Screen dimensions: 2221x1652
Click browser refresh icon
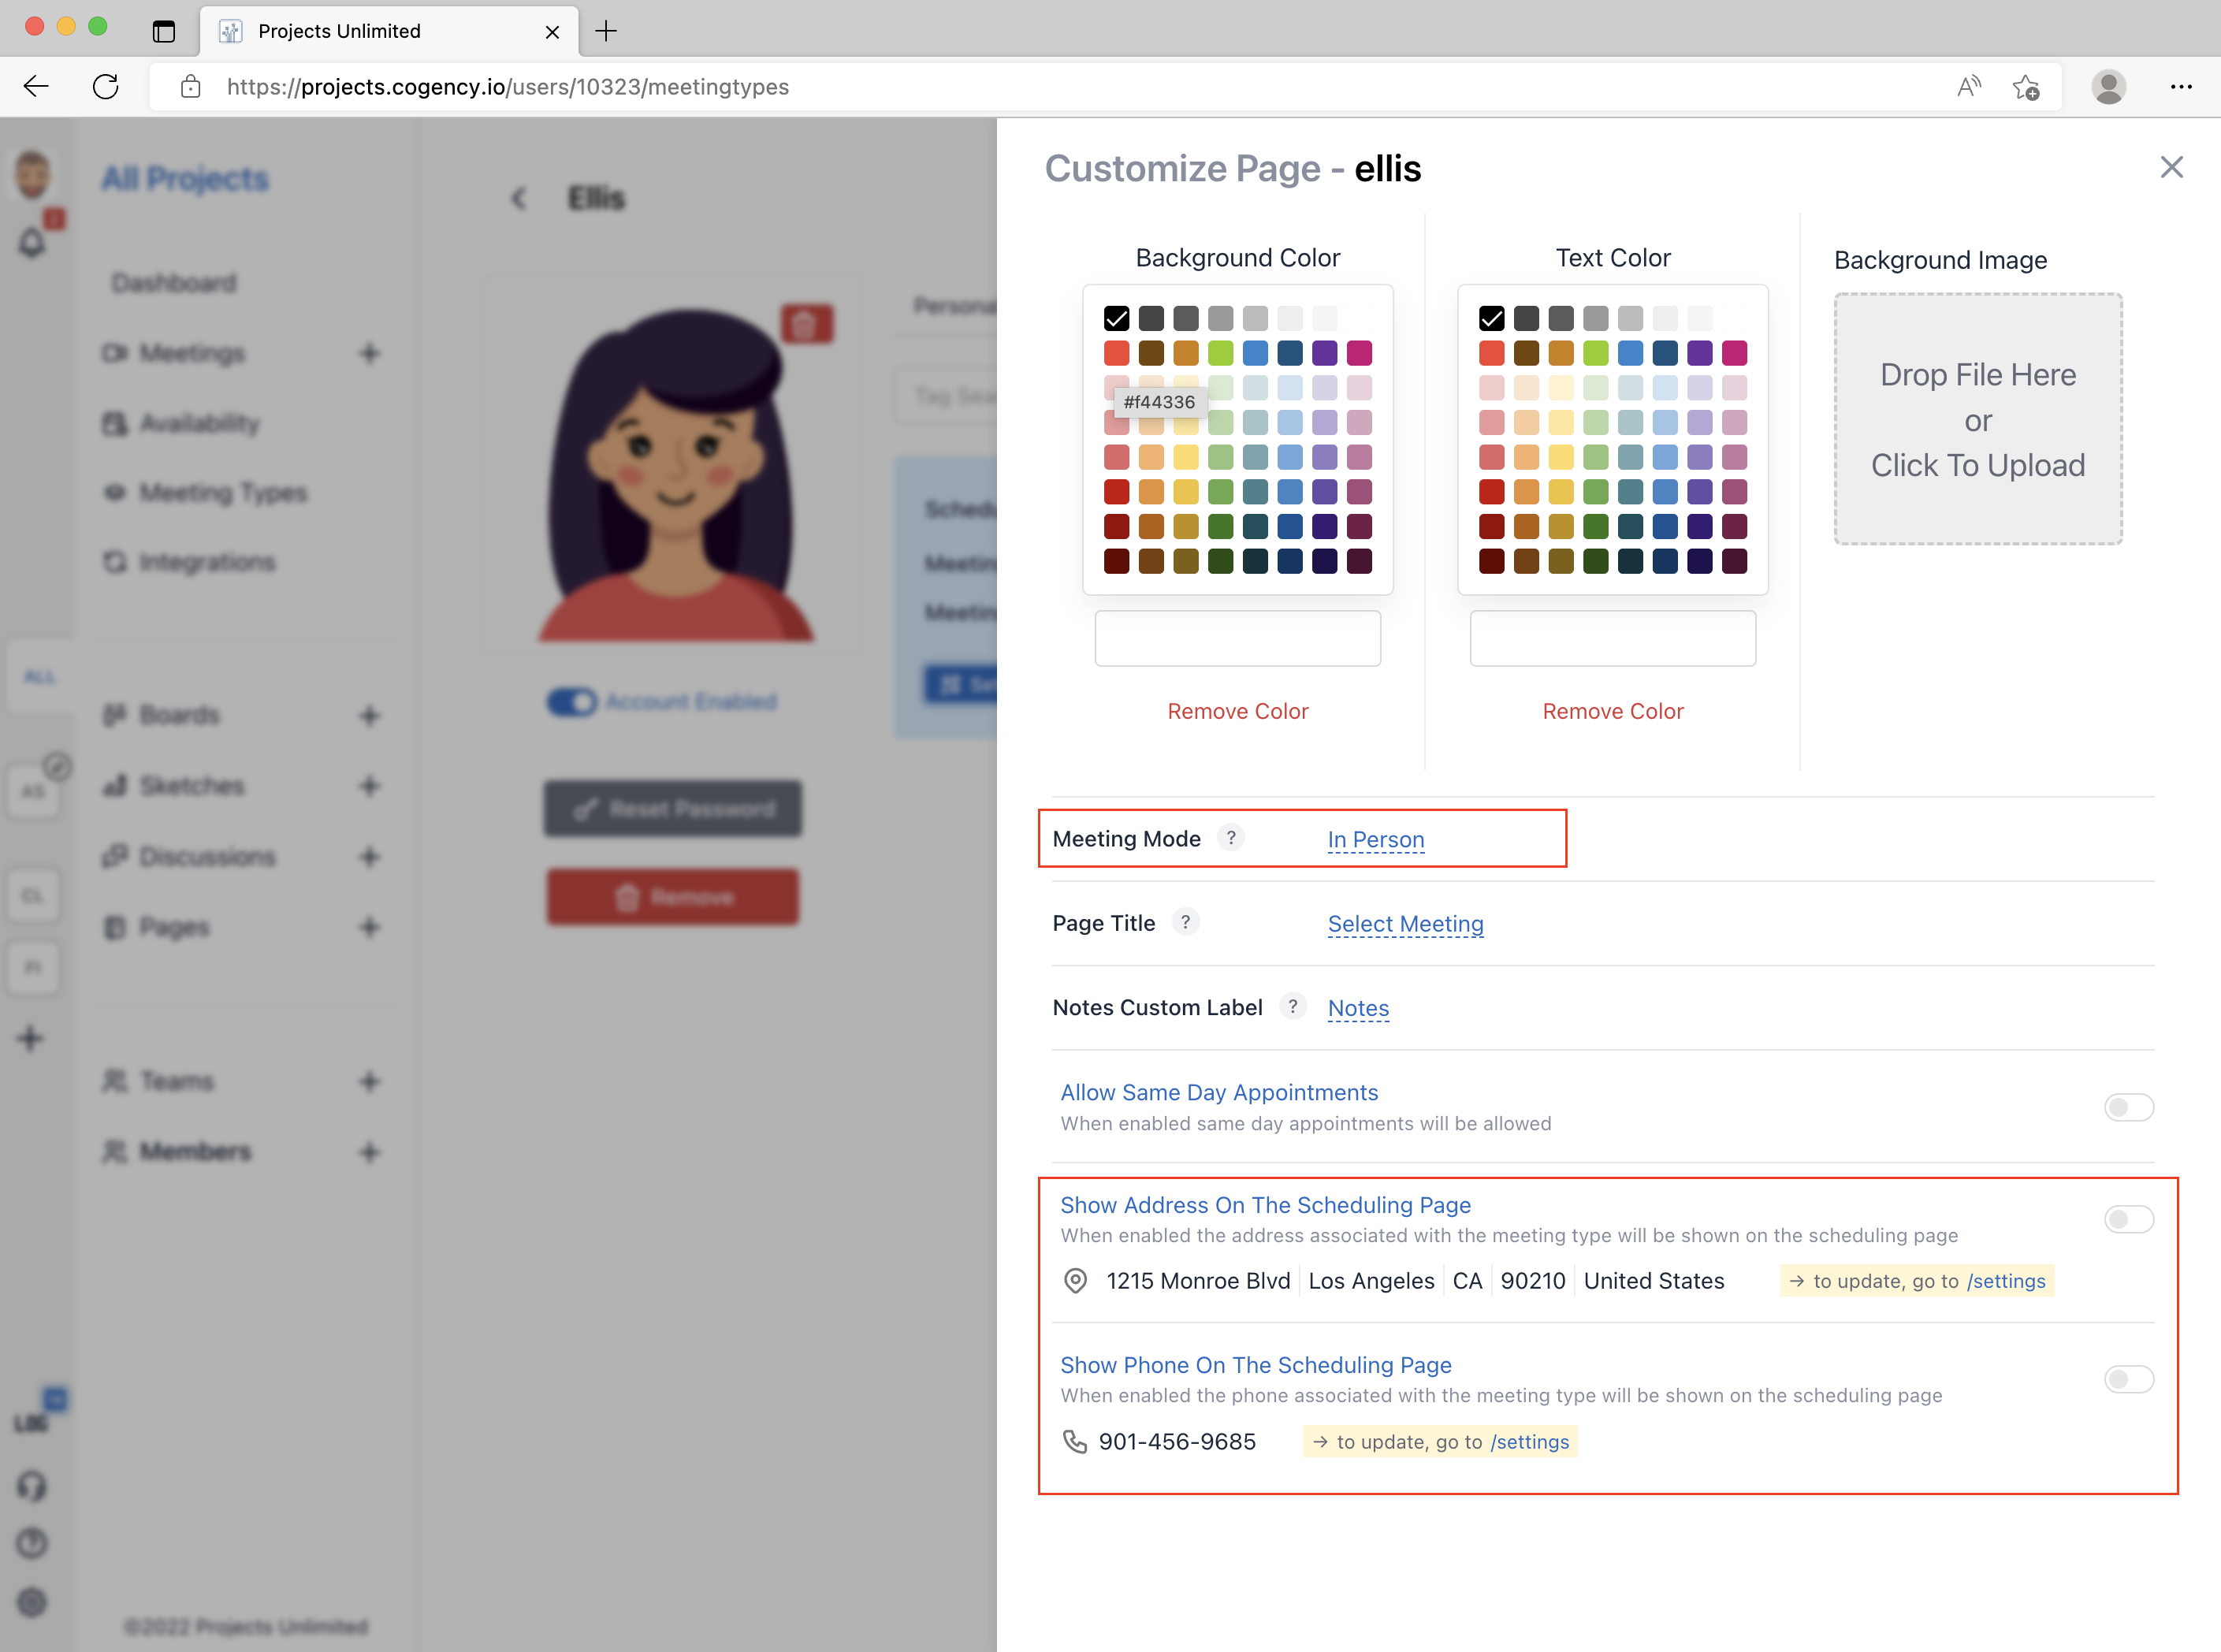pos(106,87)
